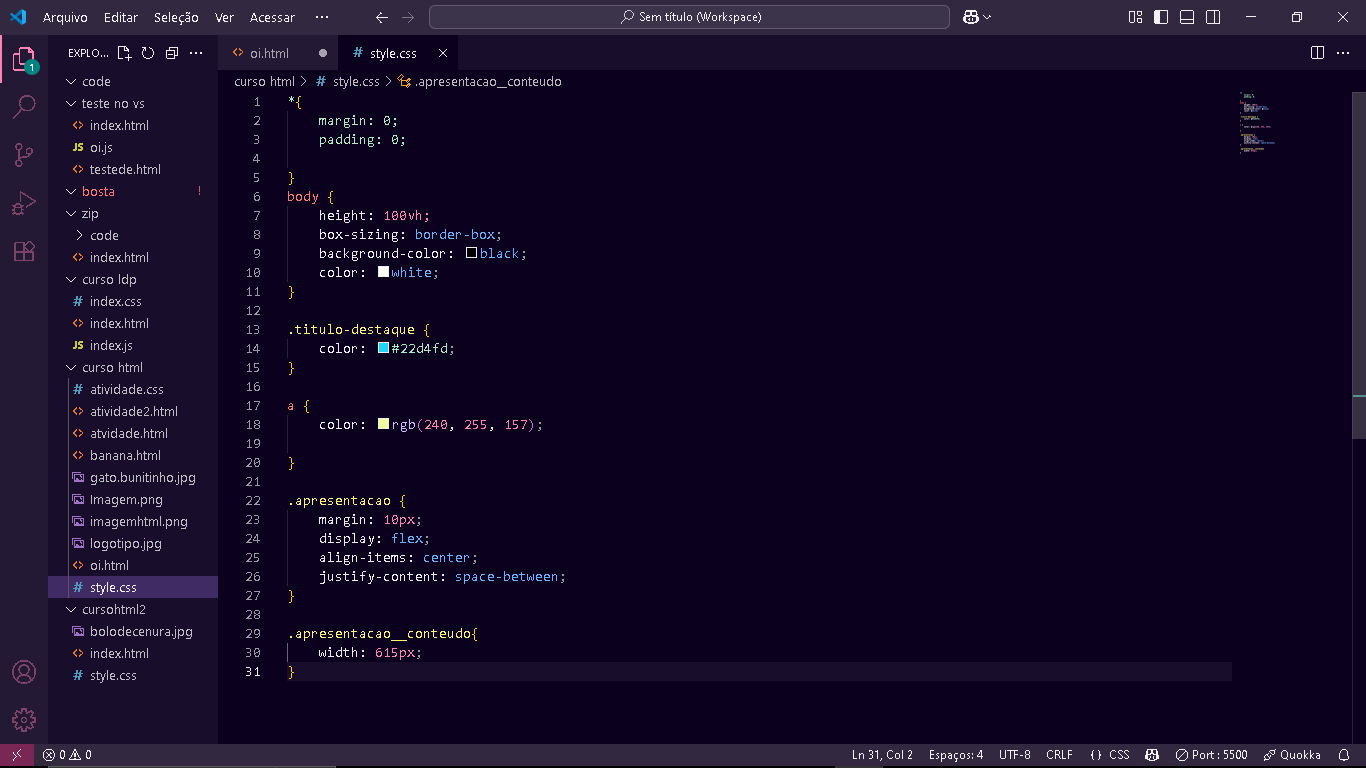Click the black color swatch
Viewport: 1366px width, 768px height.
point(471,253)
